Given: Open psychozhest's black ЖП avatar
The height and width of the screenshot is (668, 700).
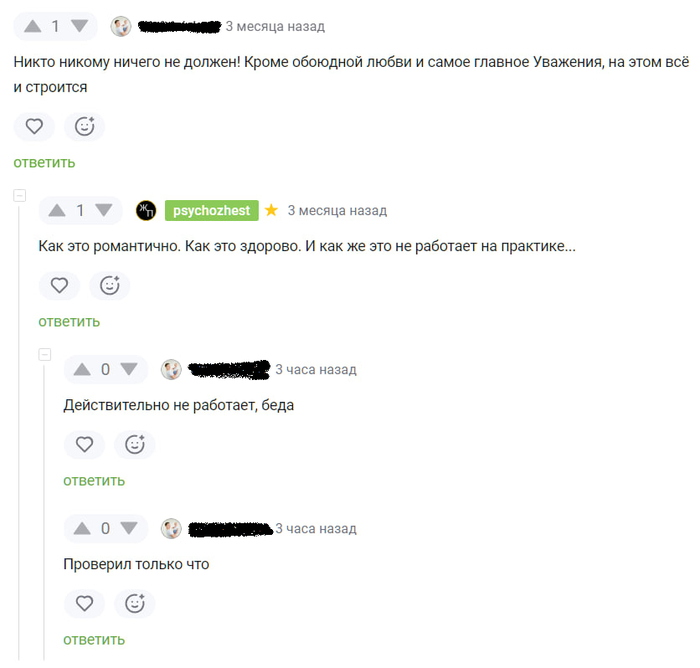Looking at the screenshot, I should click(x=146, y=210).
